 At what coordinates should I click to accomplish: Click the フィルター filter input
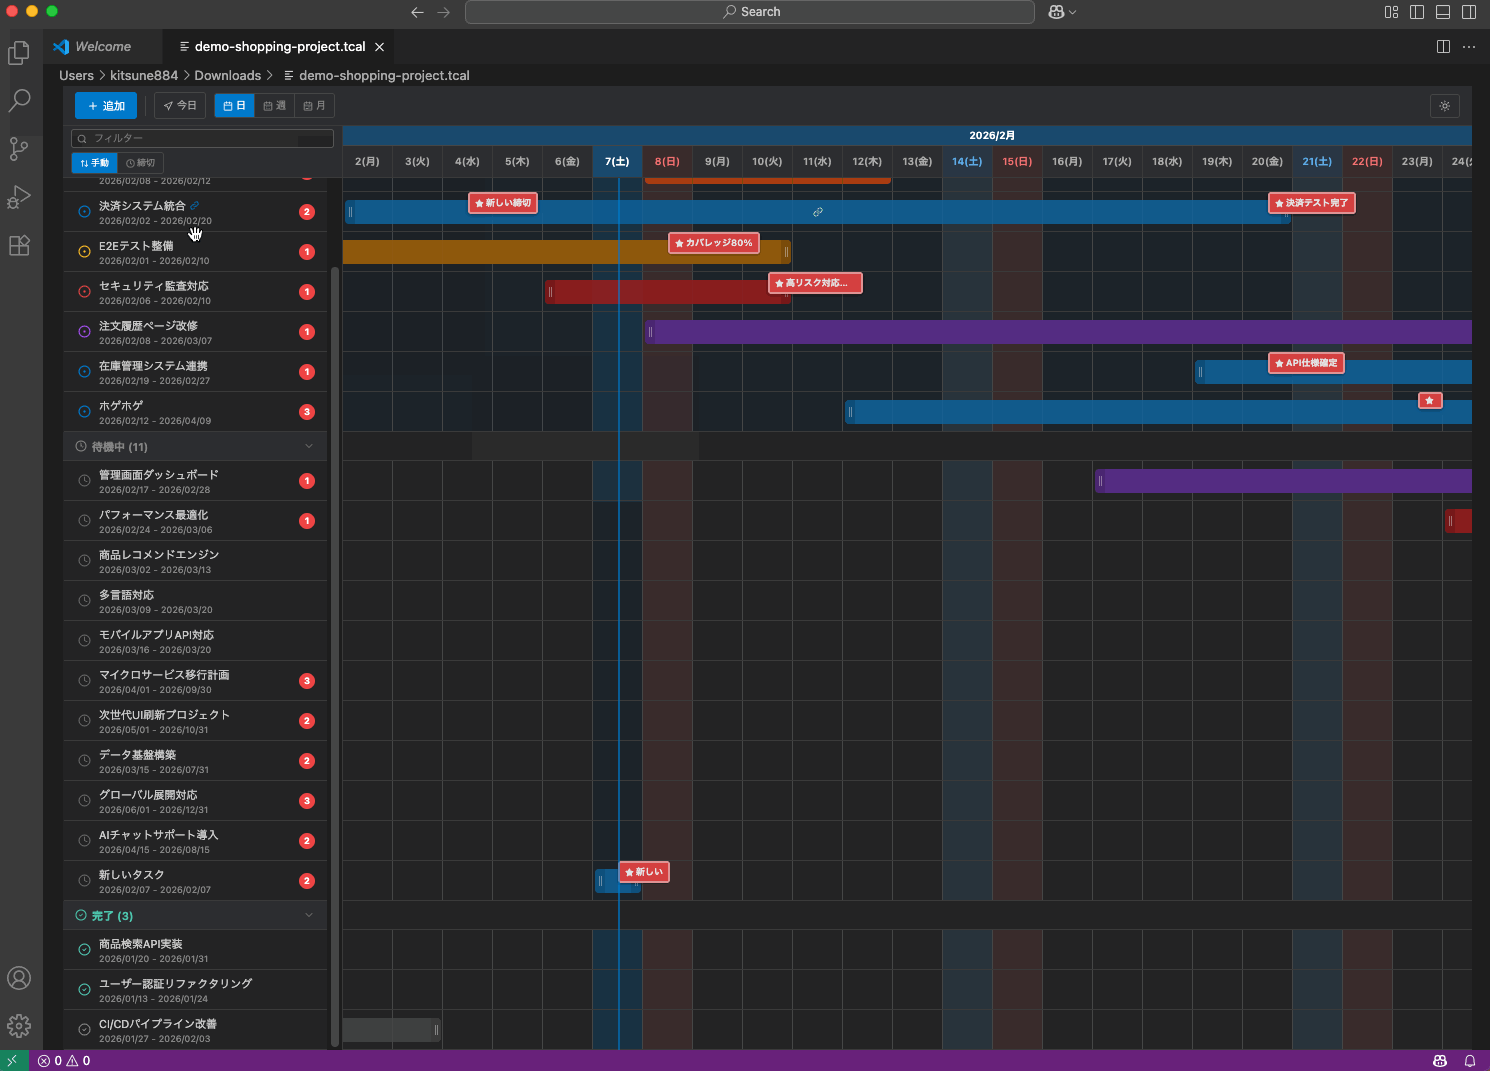pyautogui.click(x=202, y=138)
